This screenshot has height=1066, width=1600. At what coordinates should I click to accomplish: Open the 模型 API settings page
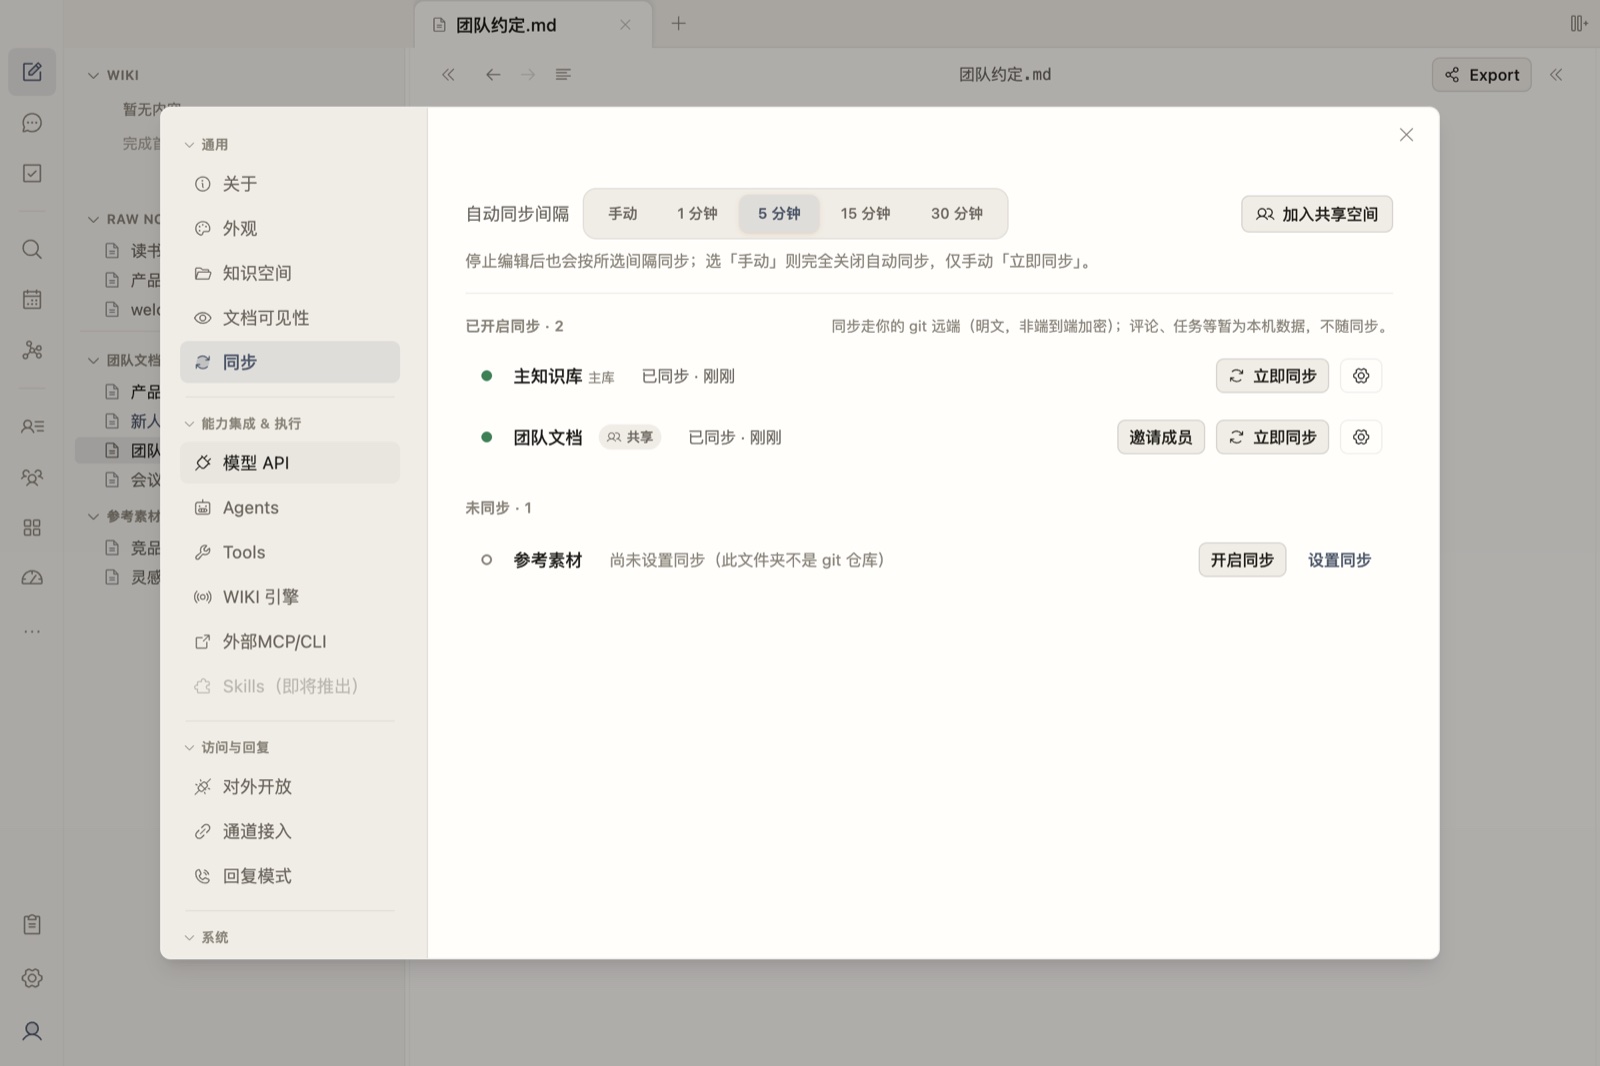(x=290, y=463)
